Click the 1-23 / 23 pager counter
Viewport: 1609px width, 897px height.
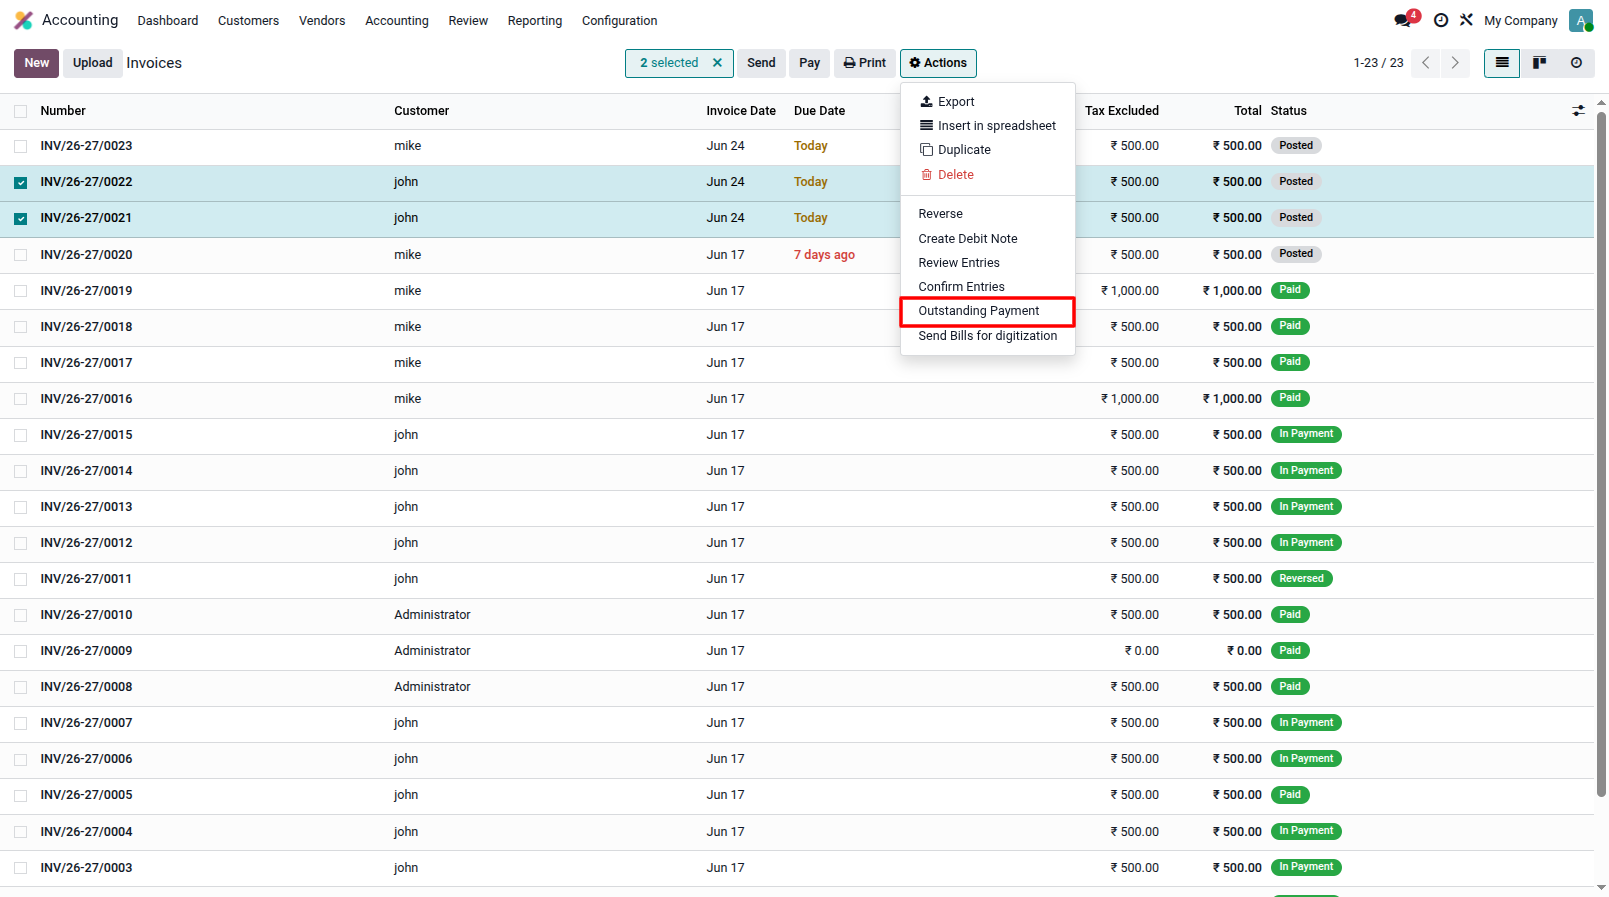[x=1378, y=63]
